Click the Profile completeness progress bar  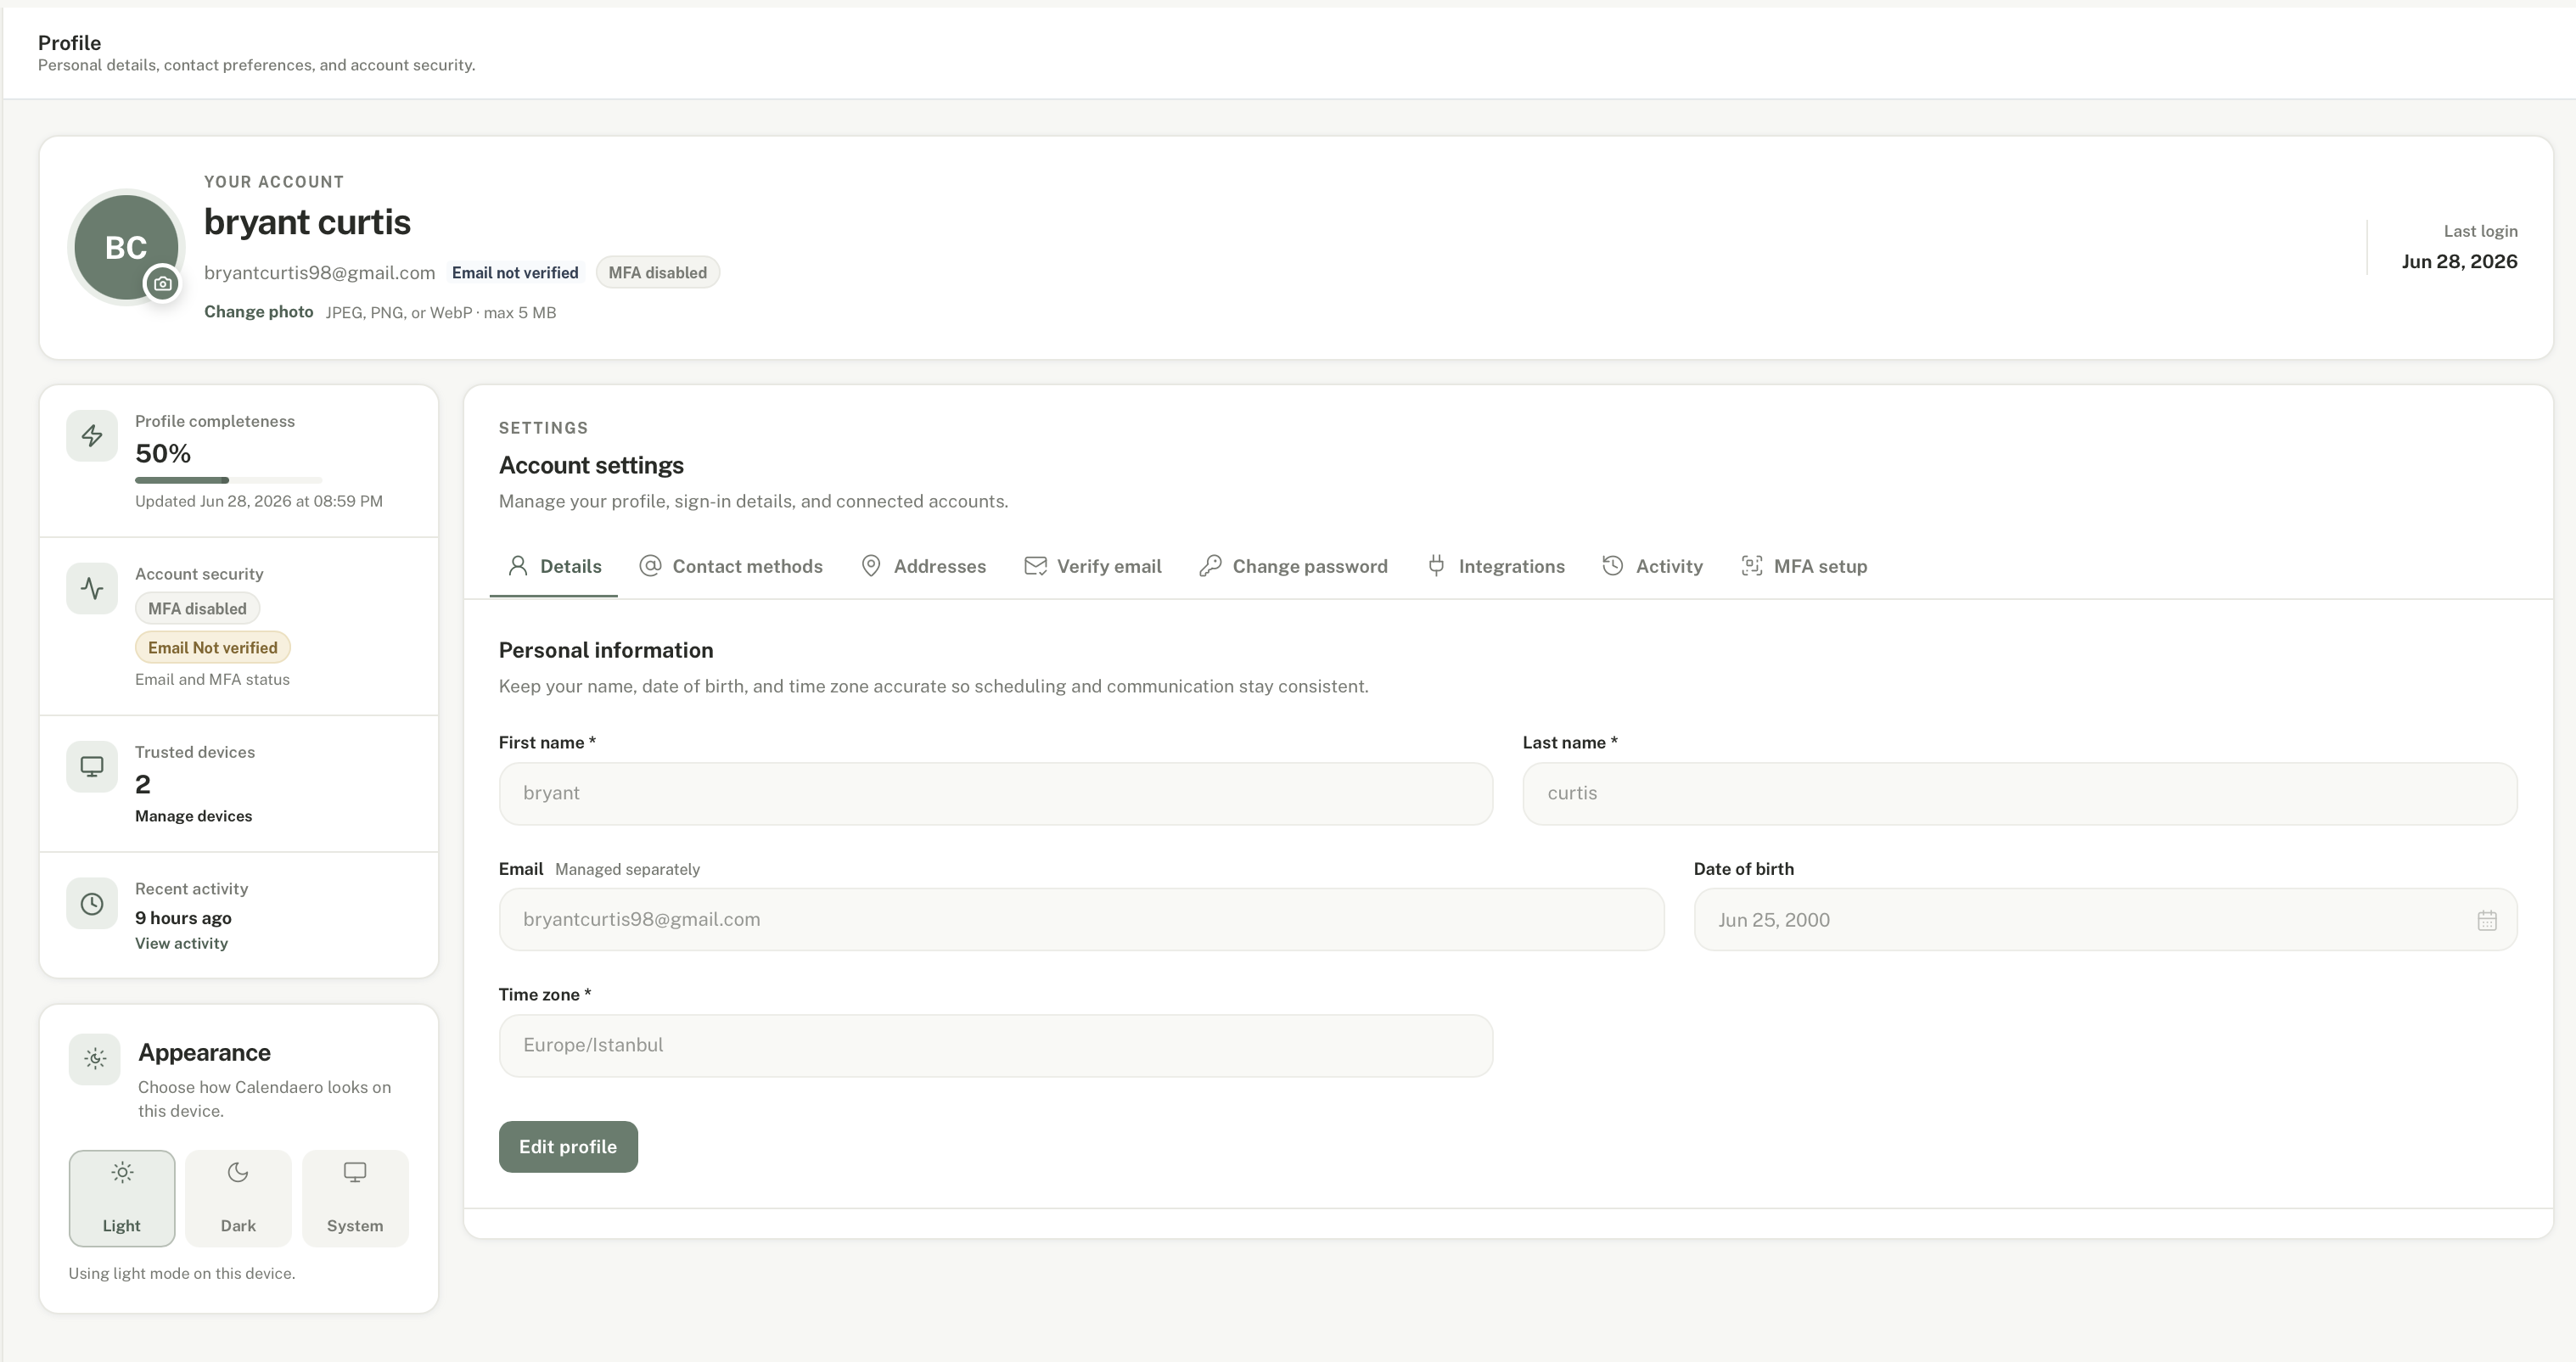[229, 480]
